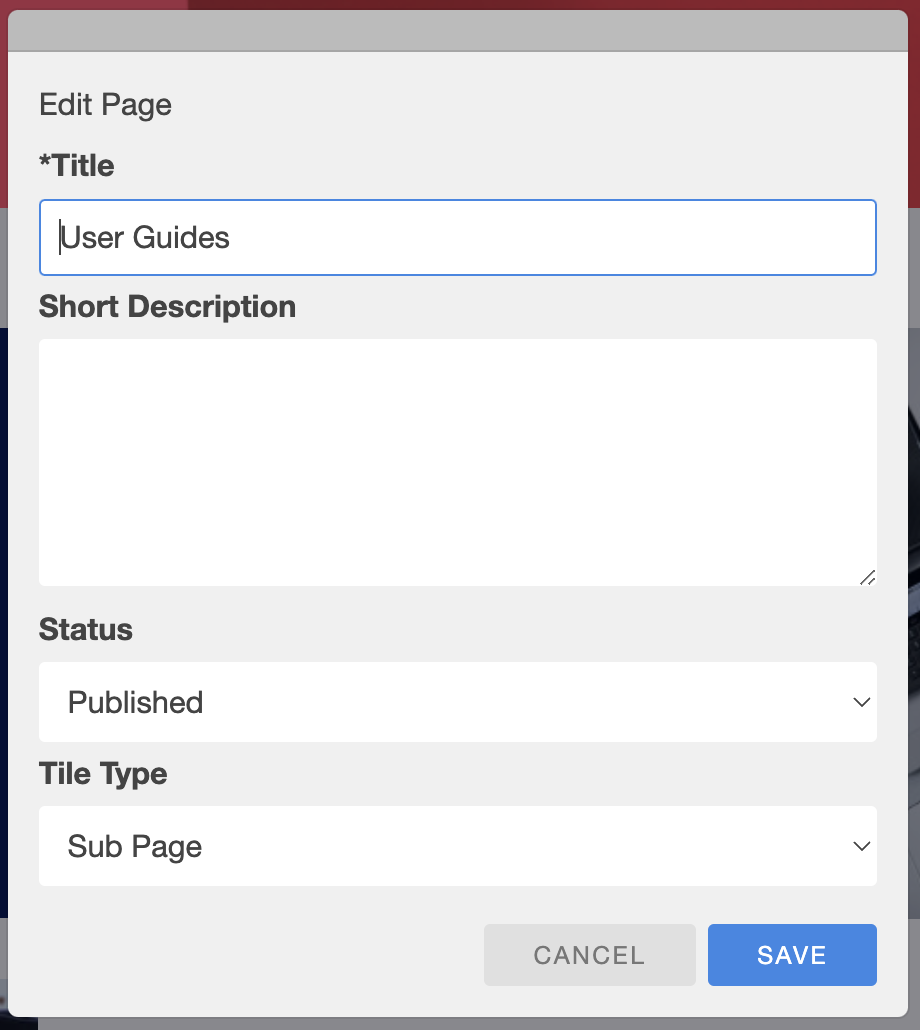Click the Tile Type field label
The image size is (920, 1030).
[103, 774]
